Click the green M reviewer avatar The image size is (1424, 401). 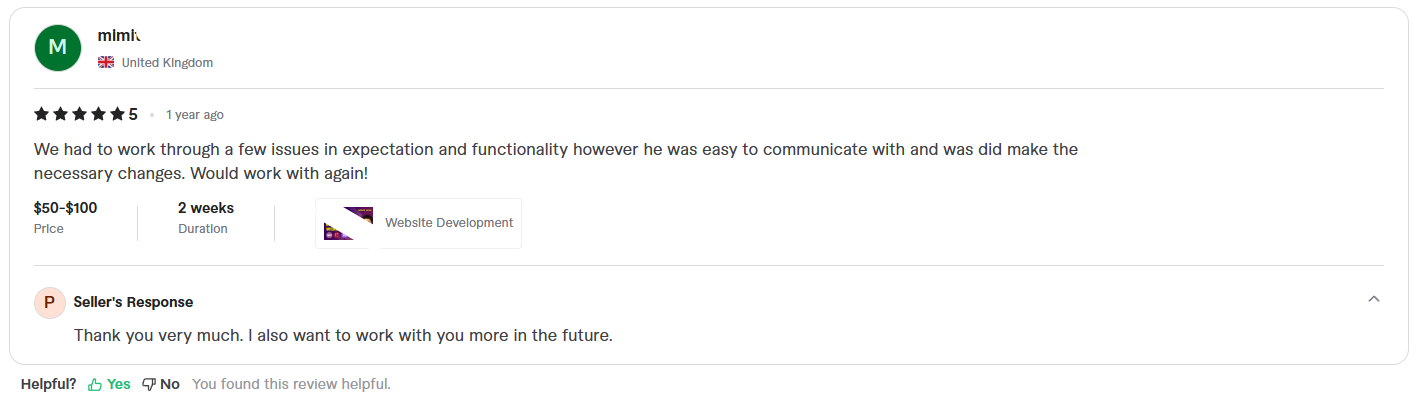tap(58, 48)
